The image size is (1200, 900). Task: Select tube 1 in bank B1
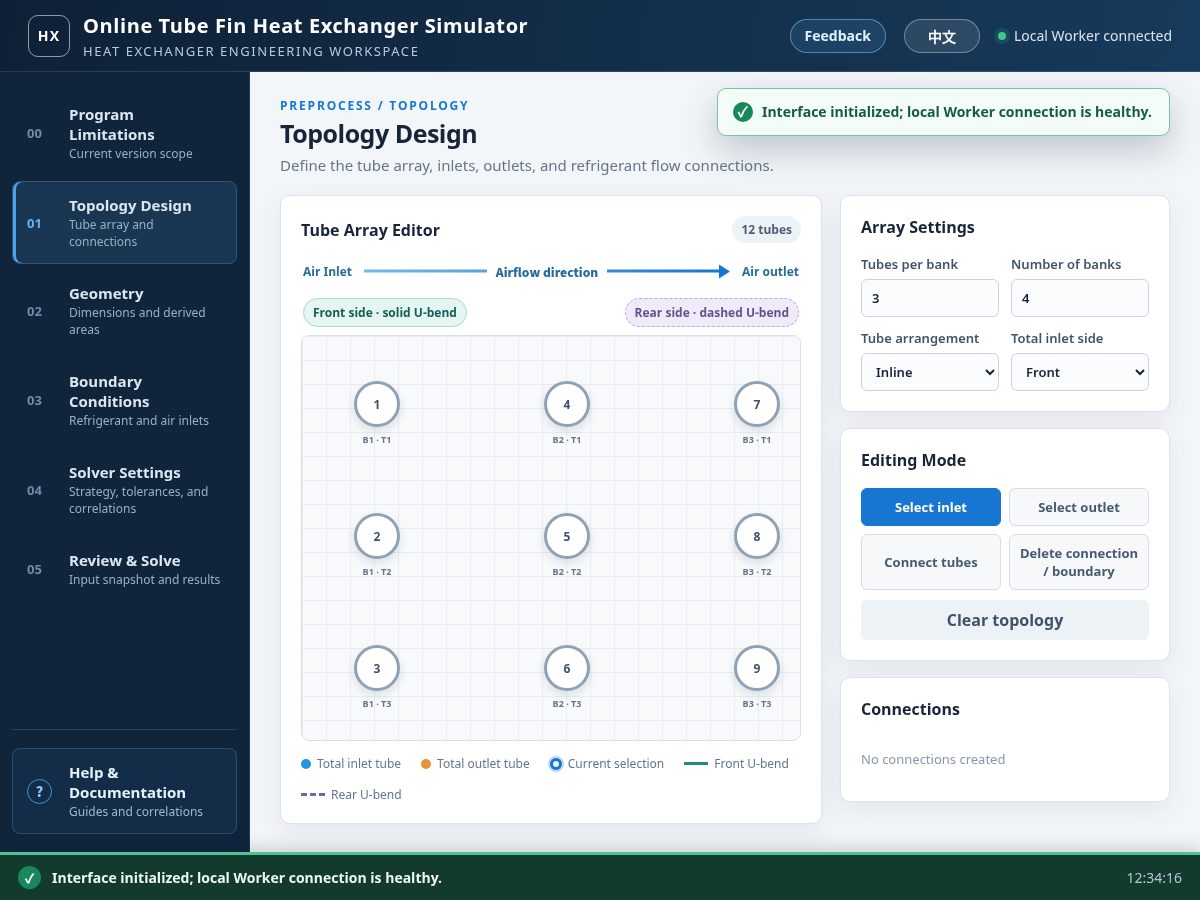tap(377, 404)
